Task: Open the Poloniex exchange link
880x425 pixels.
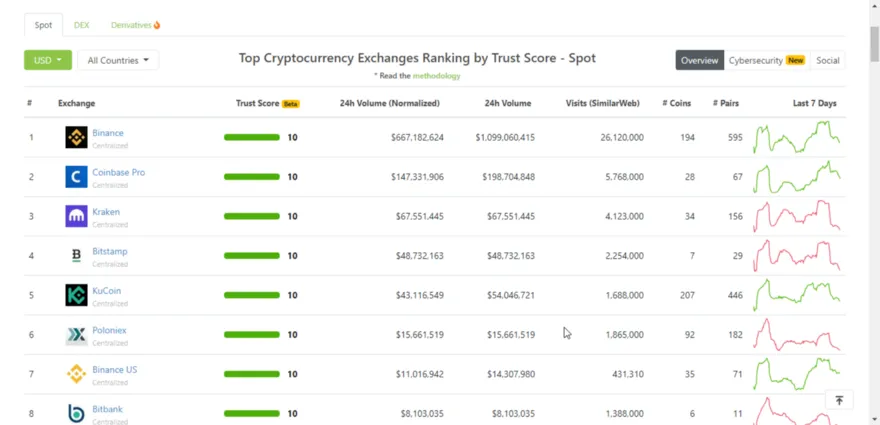Action: click(x=109, y=330)
